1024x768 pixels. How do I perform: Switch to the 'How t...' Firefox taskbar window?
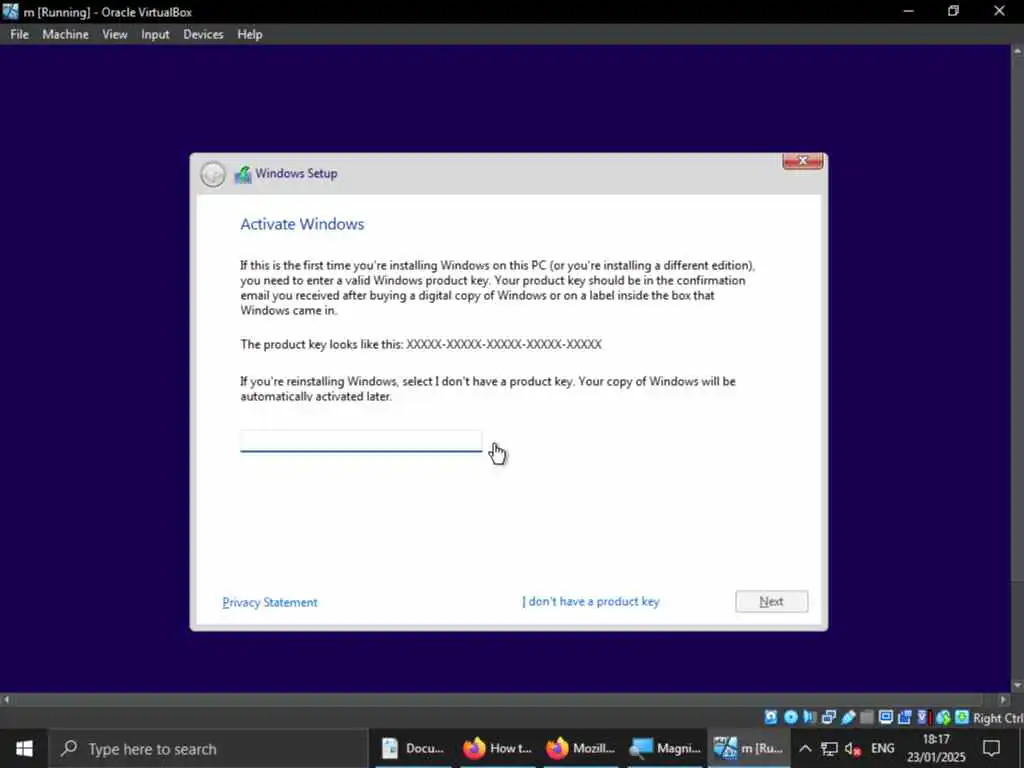[498, 748]
